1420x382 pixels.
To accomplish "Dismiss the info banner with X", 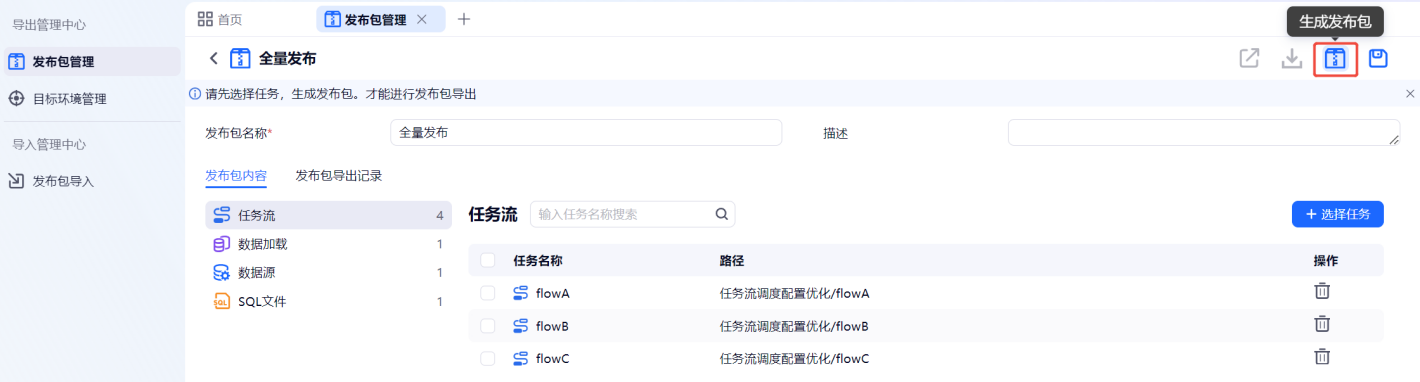I will (x=1410, y=94).
